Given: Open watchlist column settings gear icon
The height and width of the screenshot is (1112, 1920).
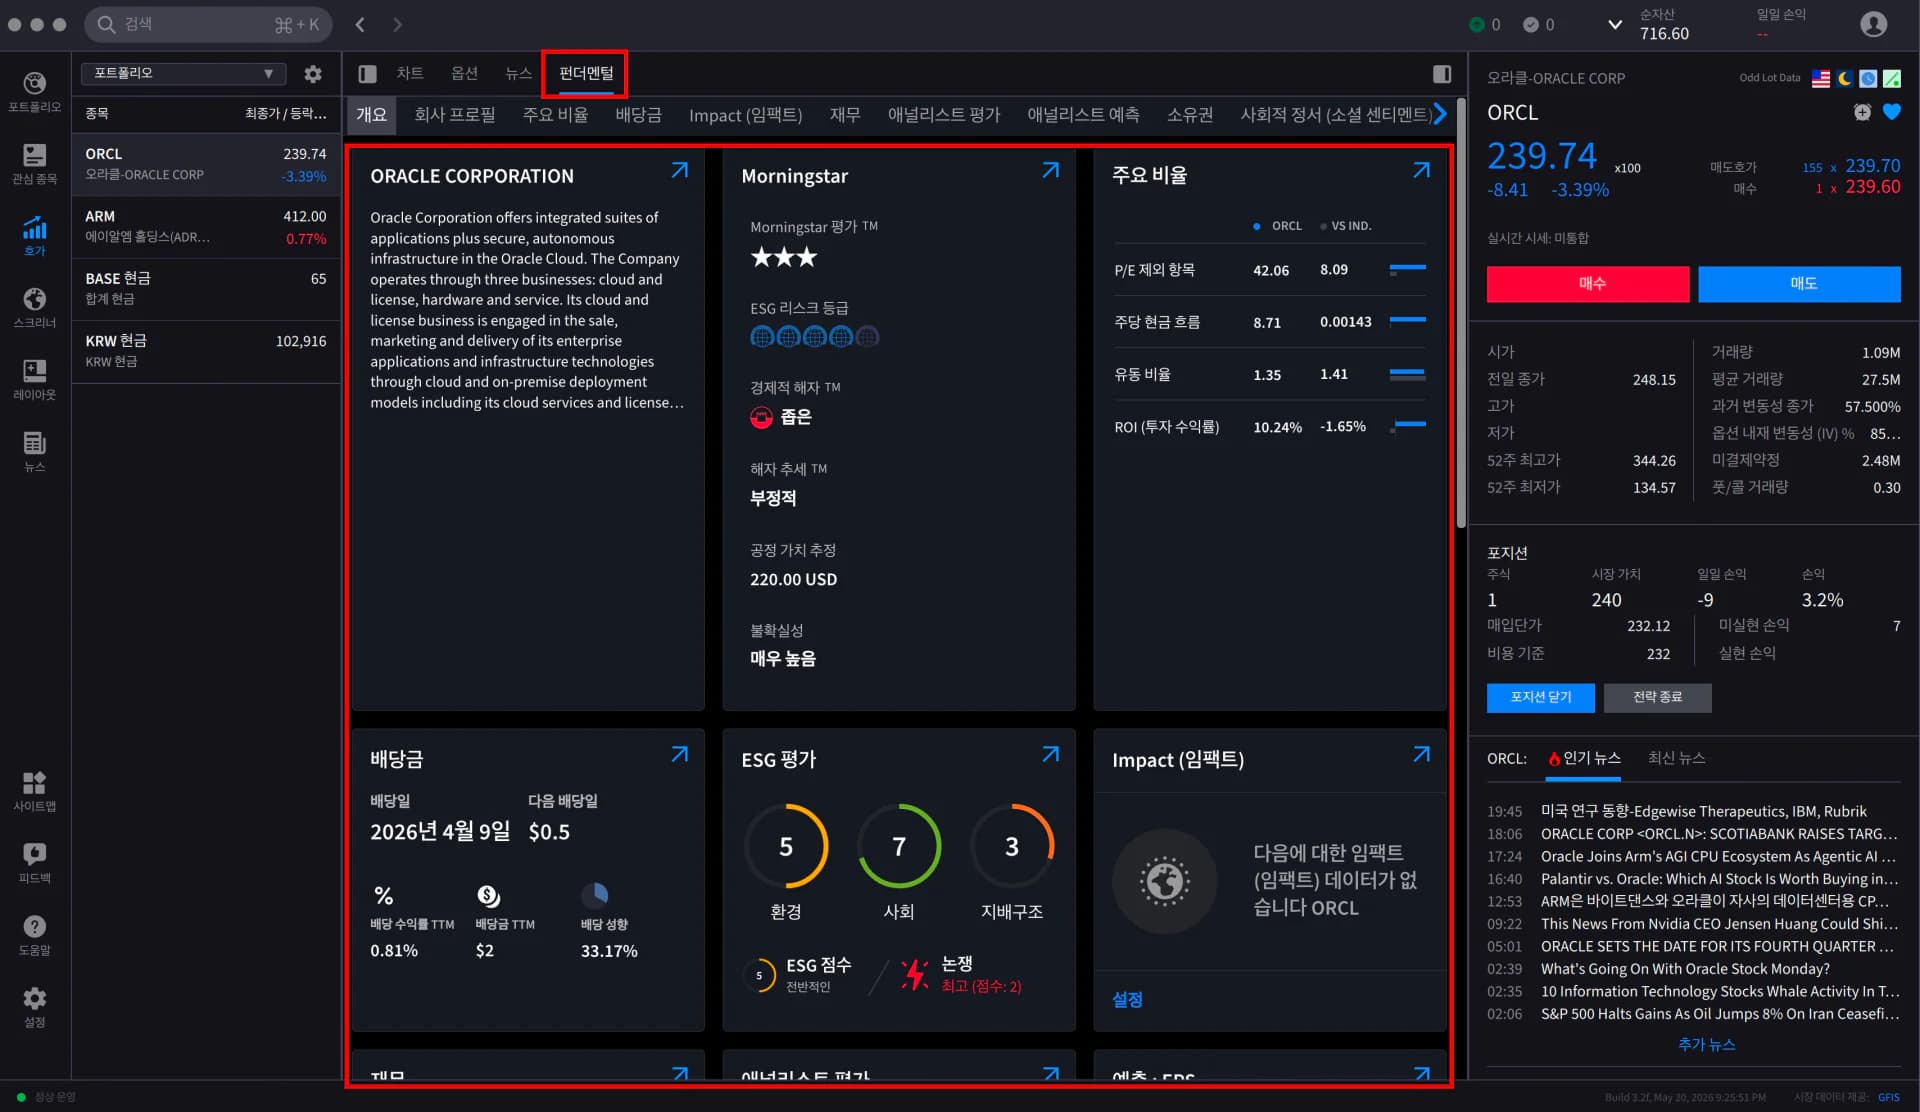Looking at the screenshot, I should pyautogui.click(x=313, y=73).
